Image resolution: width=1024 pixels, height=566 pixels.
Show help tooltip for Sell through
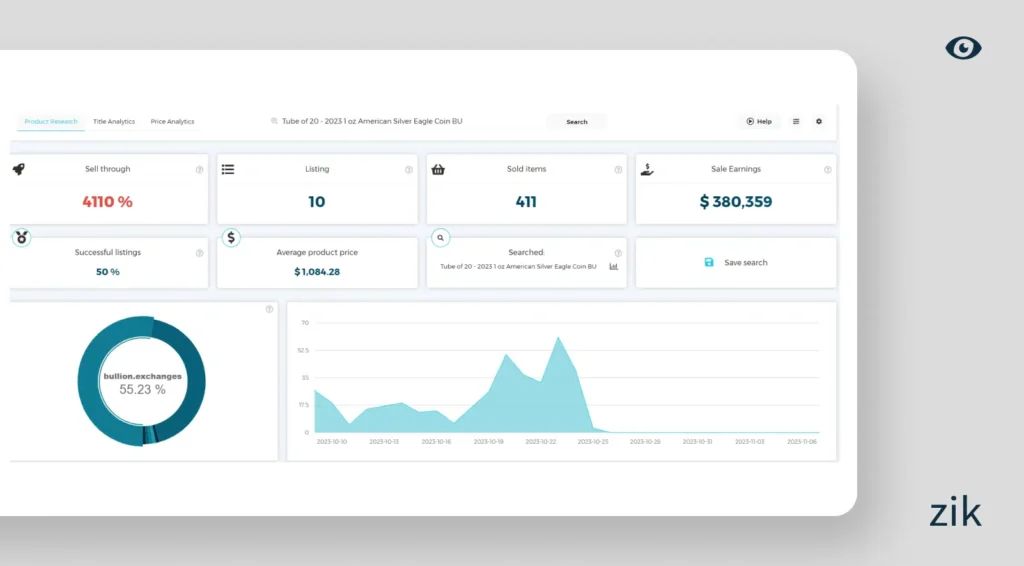click(x=199, y=170)
